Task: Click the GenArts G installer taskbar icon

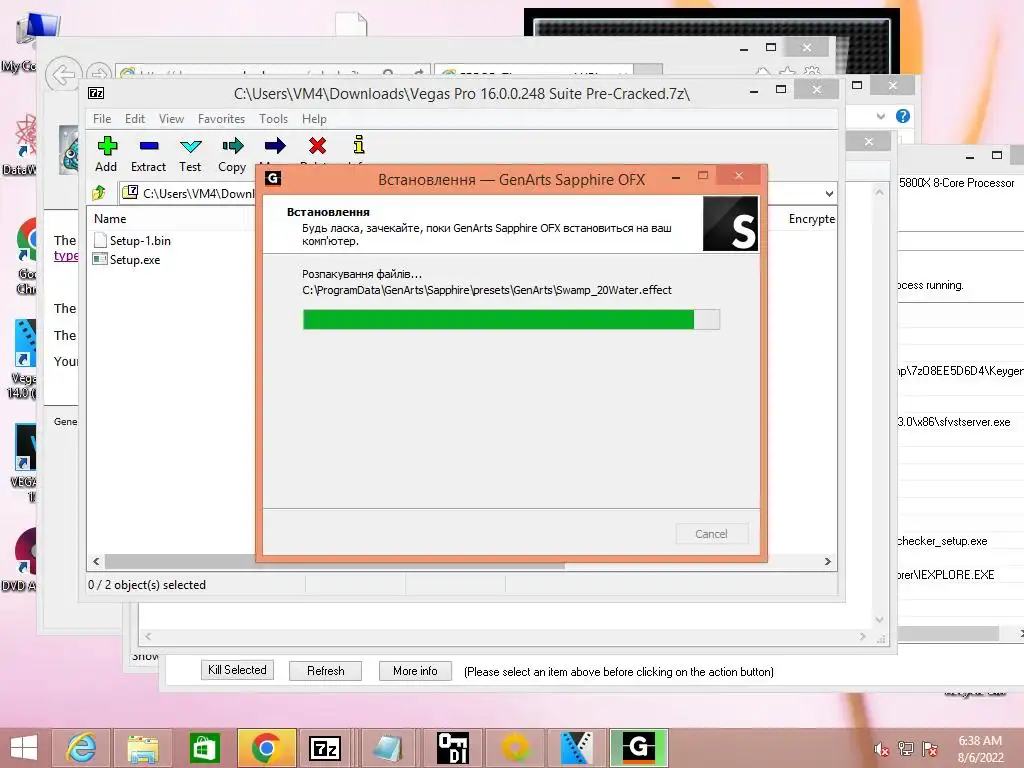Action: [x=638, y=748]
